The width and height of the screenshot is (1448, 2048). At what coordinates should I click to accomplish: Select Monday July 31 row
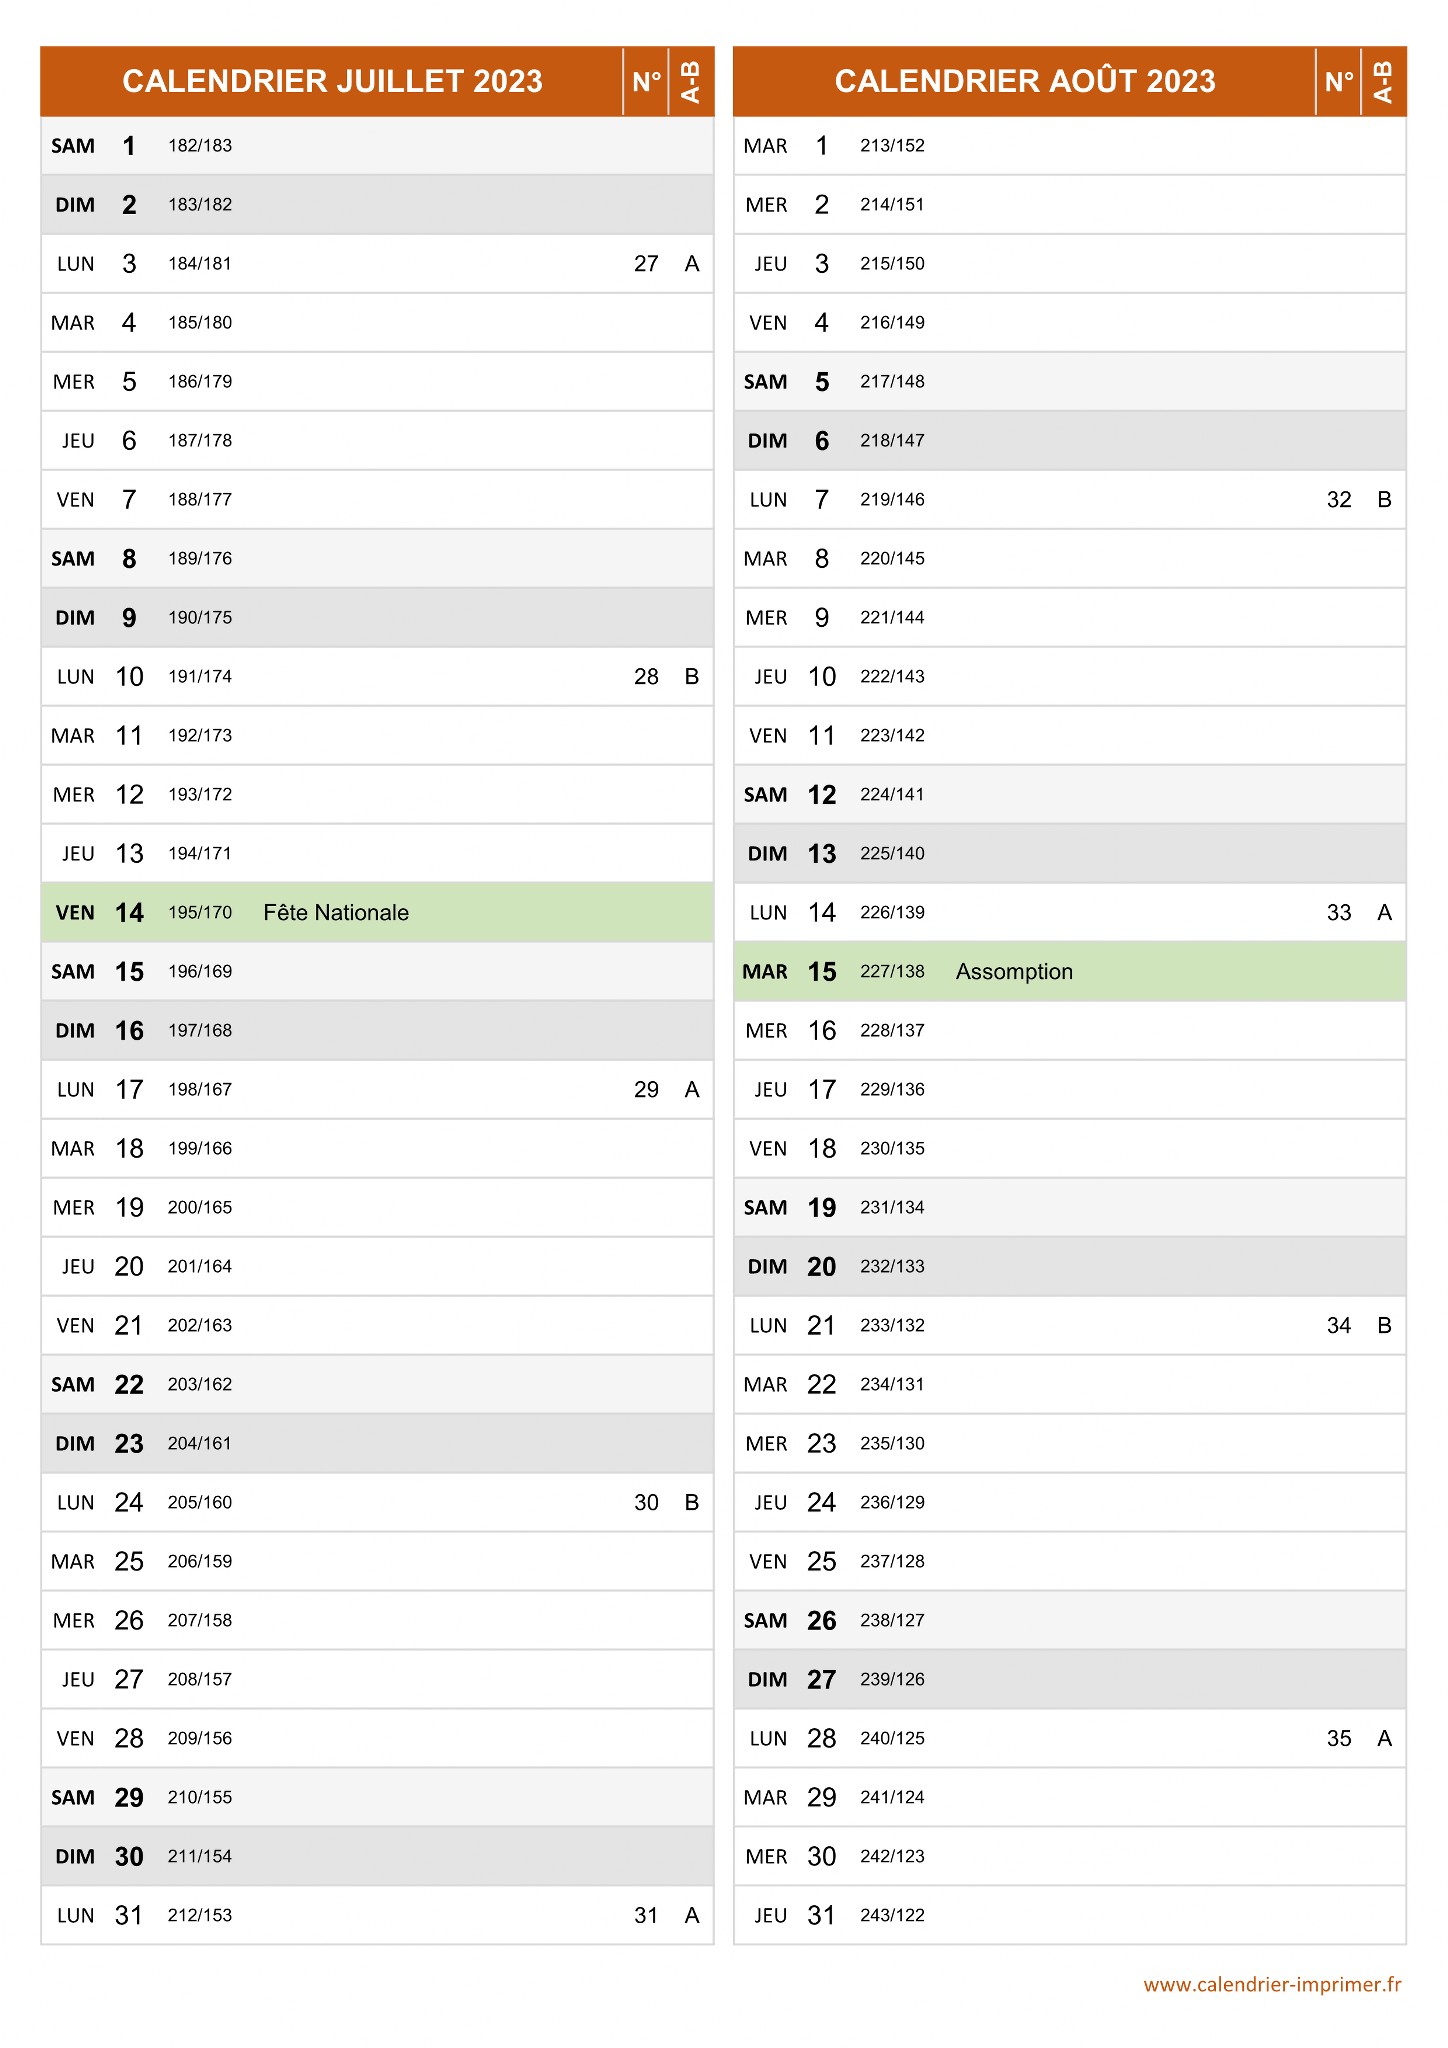(377, 1915)
